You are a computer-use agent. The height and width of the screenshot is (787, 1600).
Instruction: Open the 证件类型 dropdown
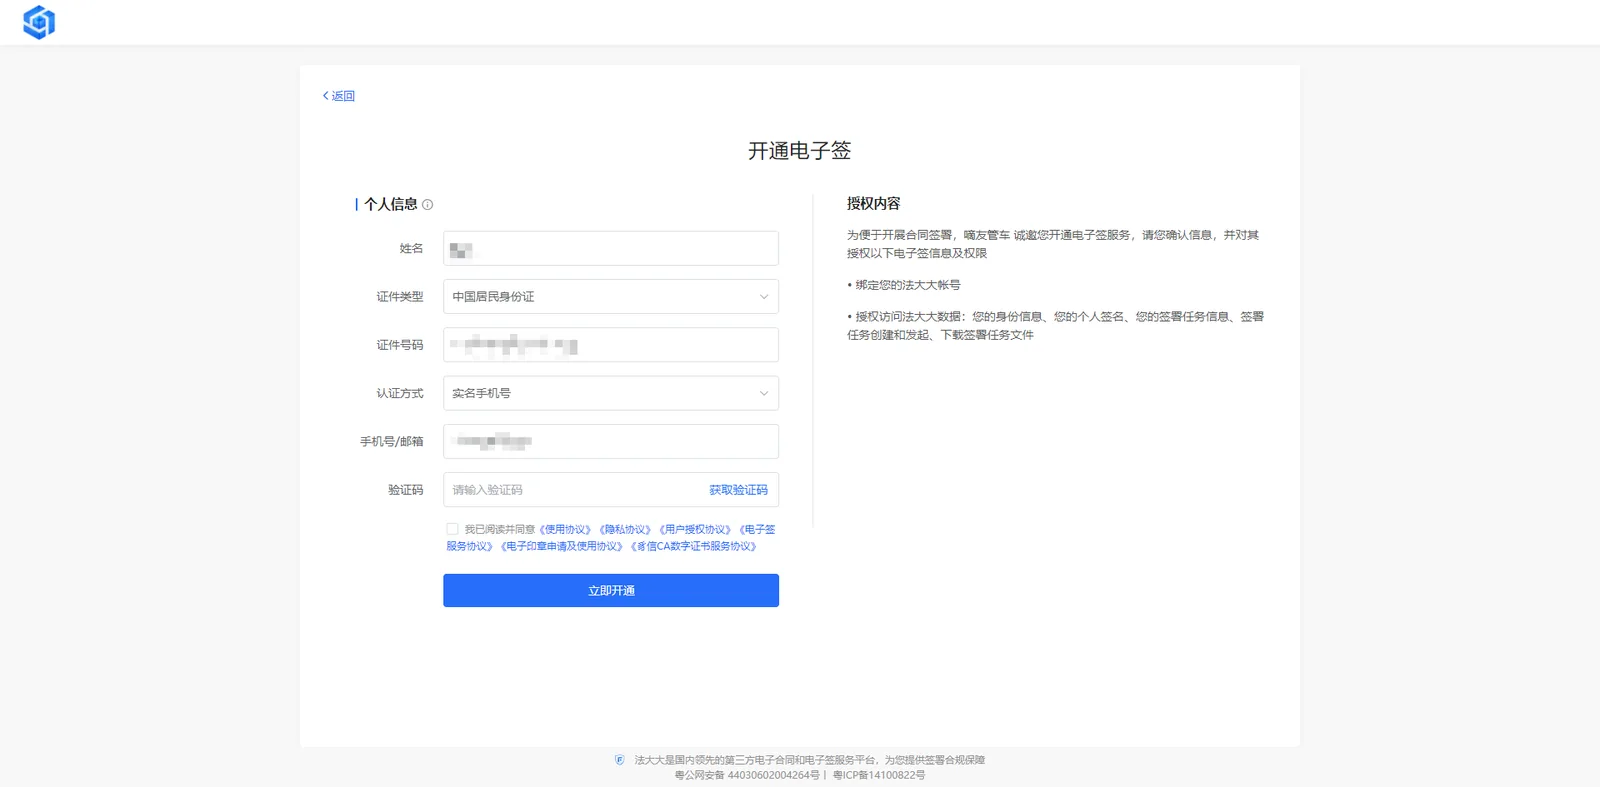click(611, 297)
